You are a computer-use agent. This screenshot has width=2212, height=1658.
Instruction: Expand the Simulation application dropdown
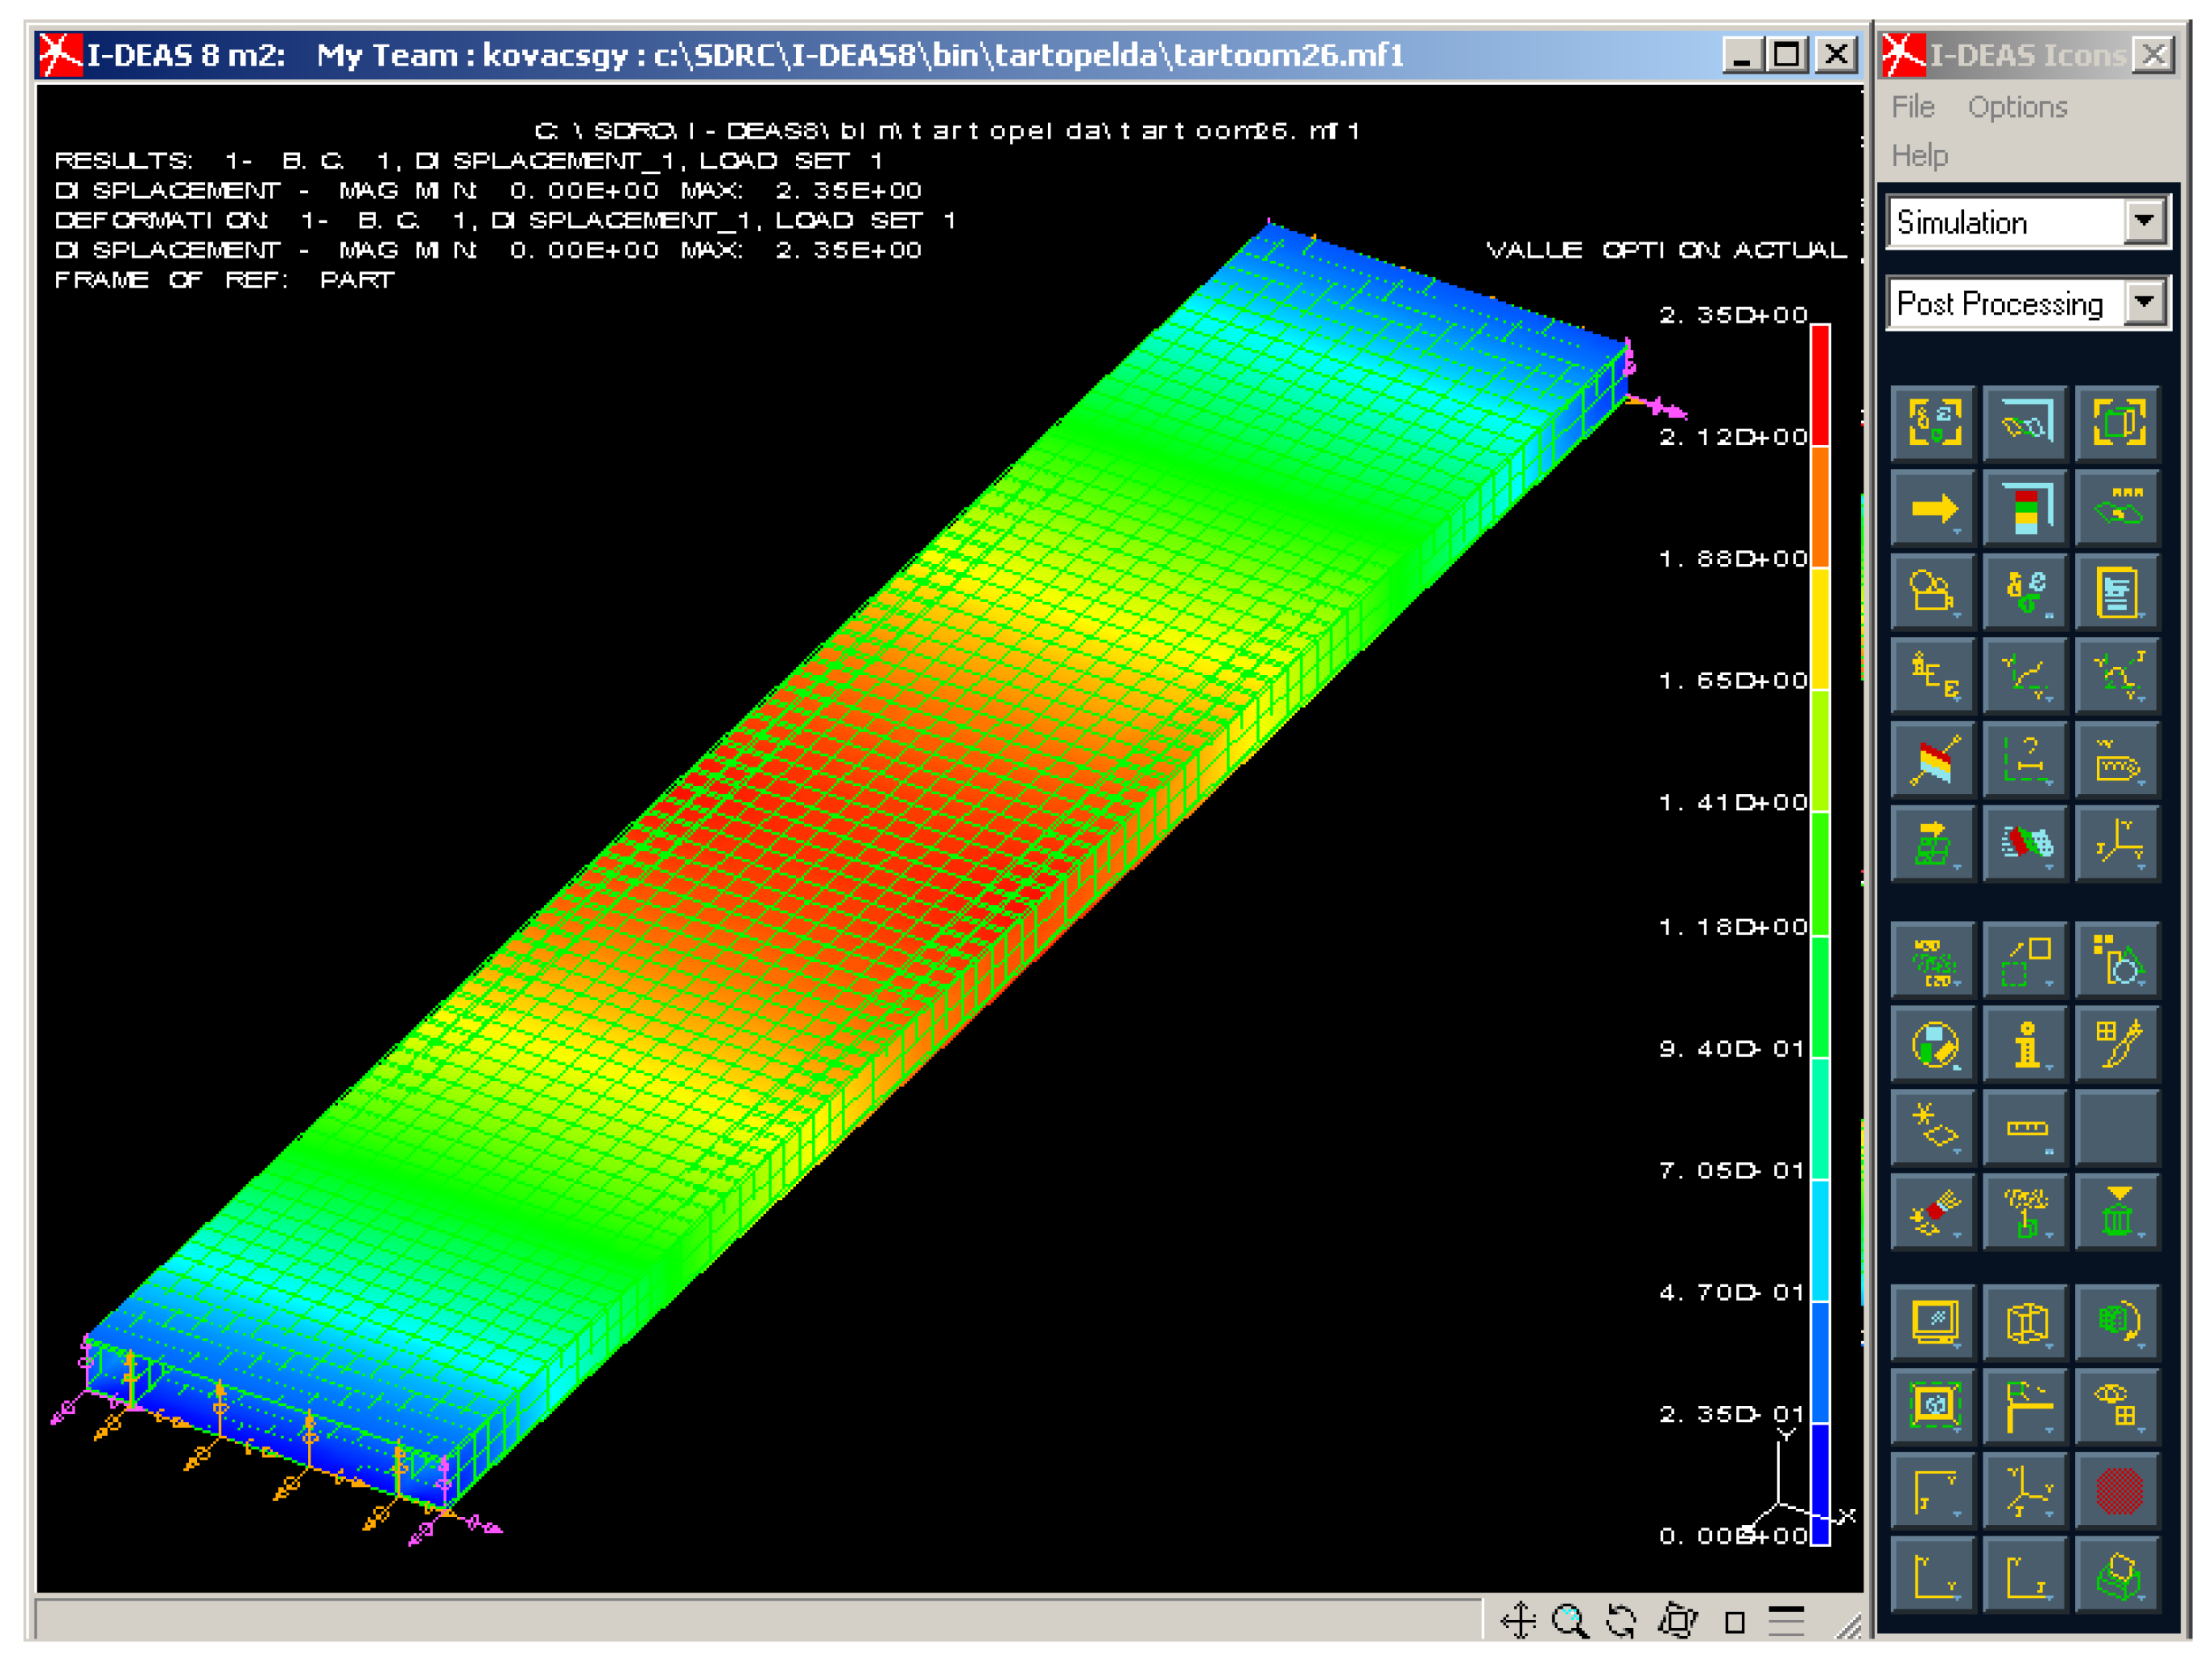coord(2144,221)
